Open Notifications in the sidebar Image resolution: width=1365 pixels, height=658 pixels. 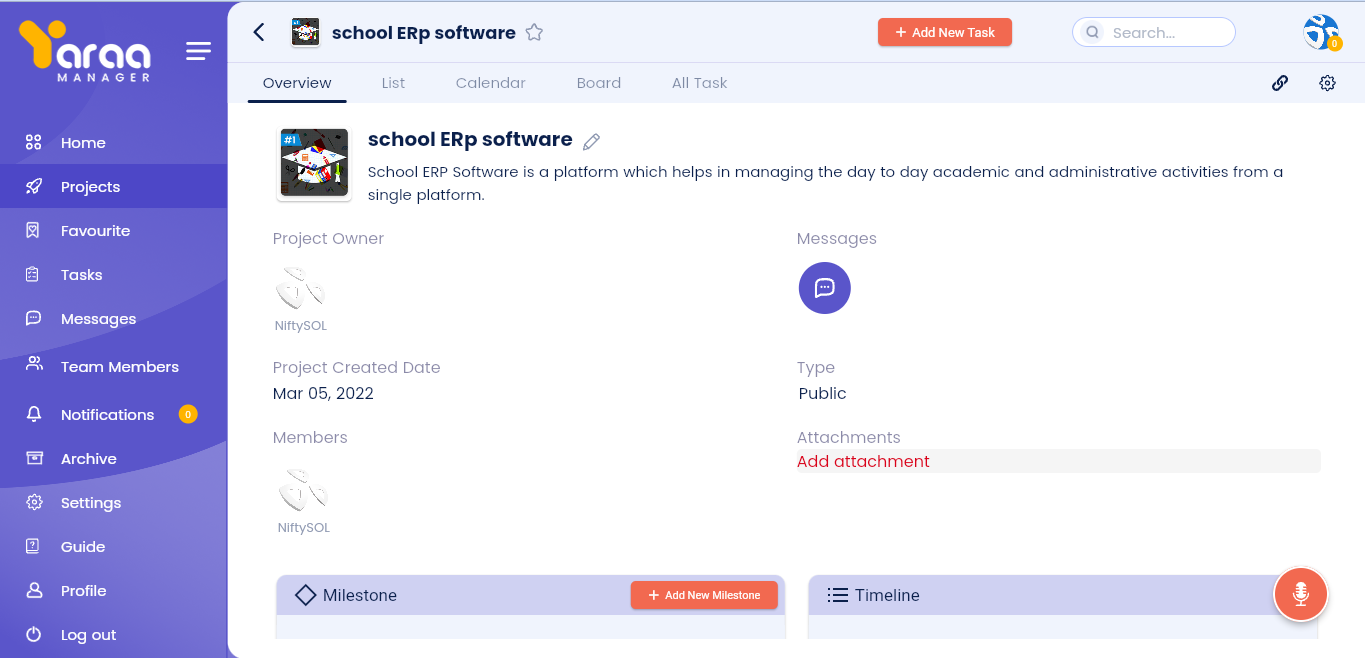pyautogui.click(x=107, y=414)
